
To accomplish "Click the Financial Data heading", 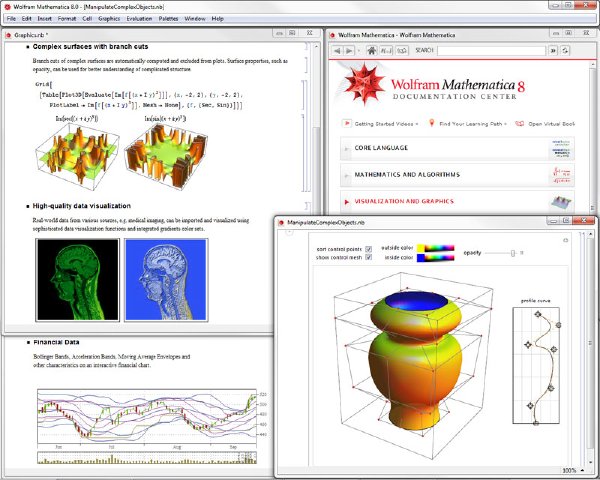I will (x=56, y=342).
